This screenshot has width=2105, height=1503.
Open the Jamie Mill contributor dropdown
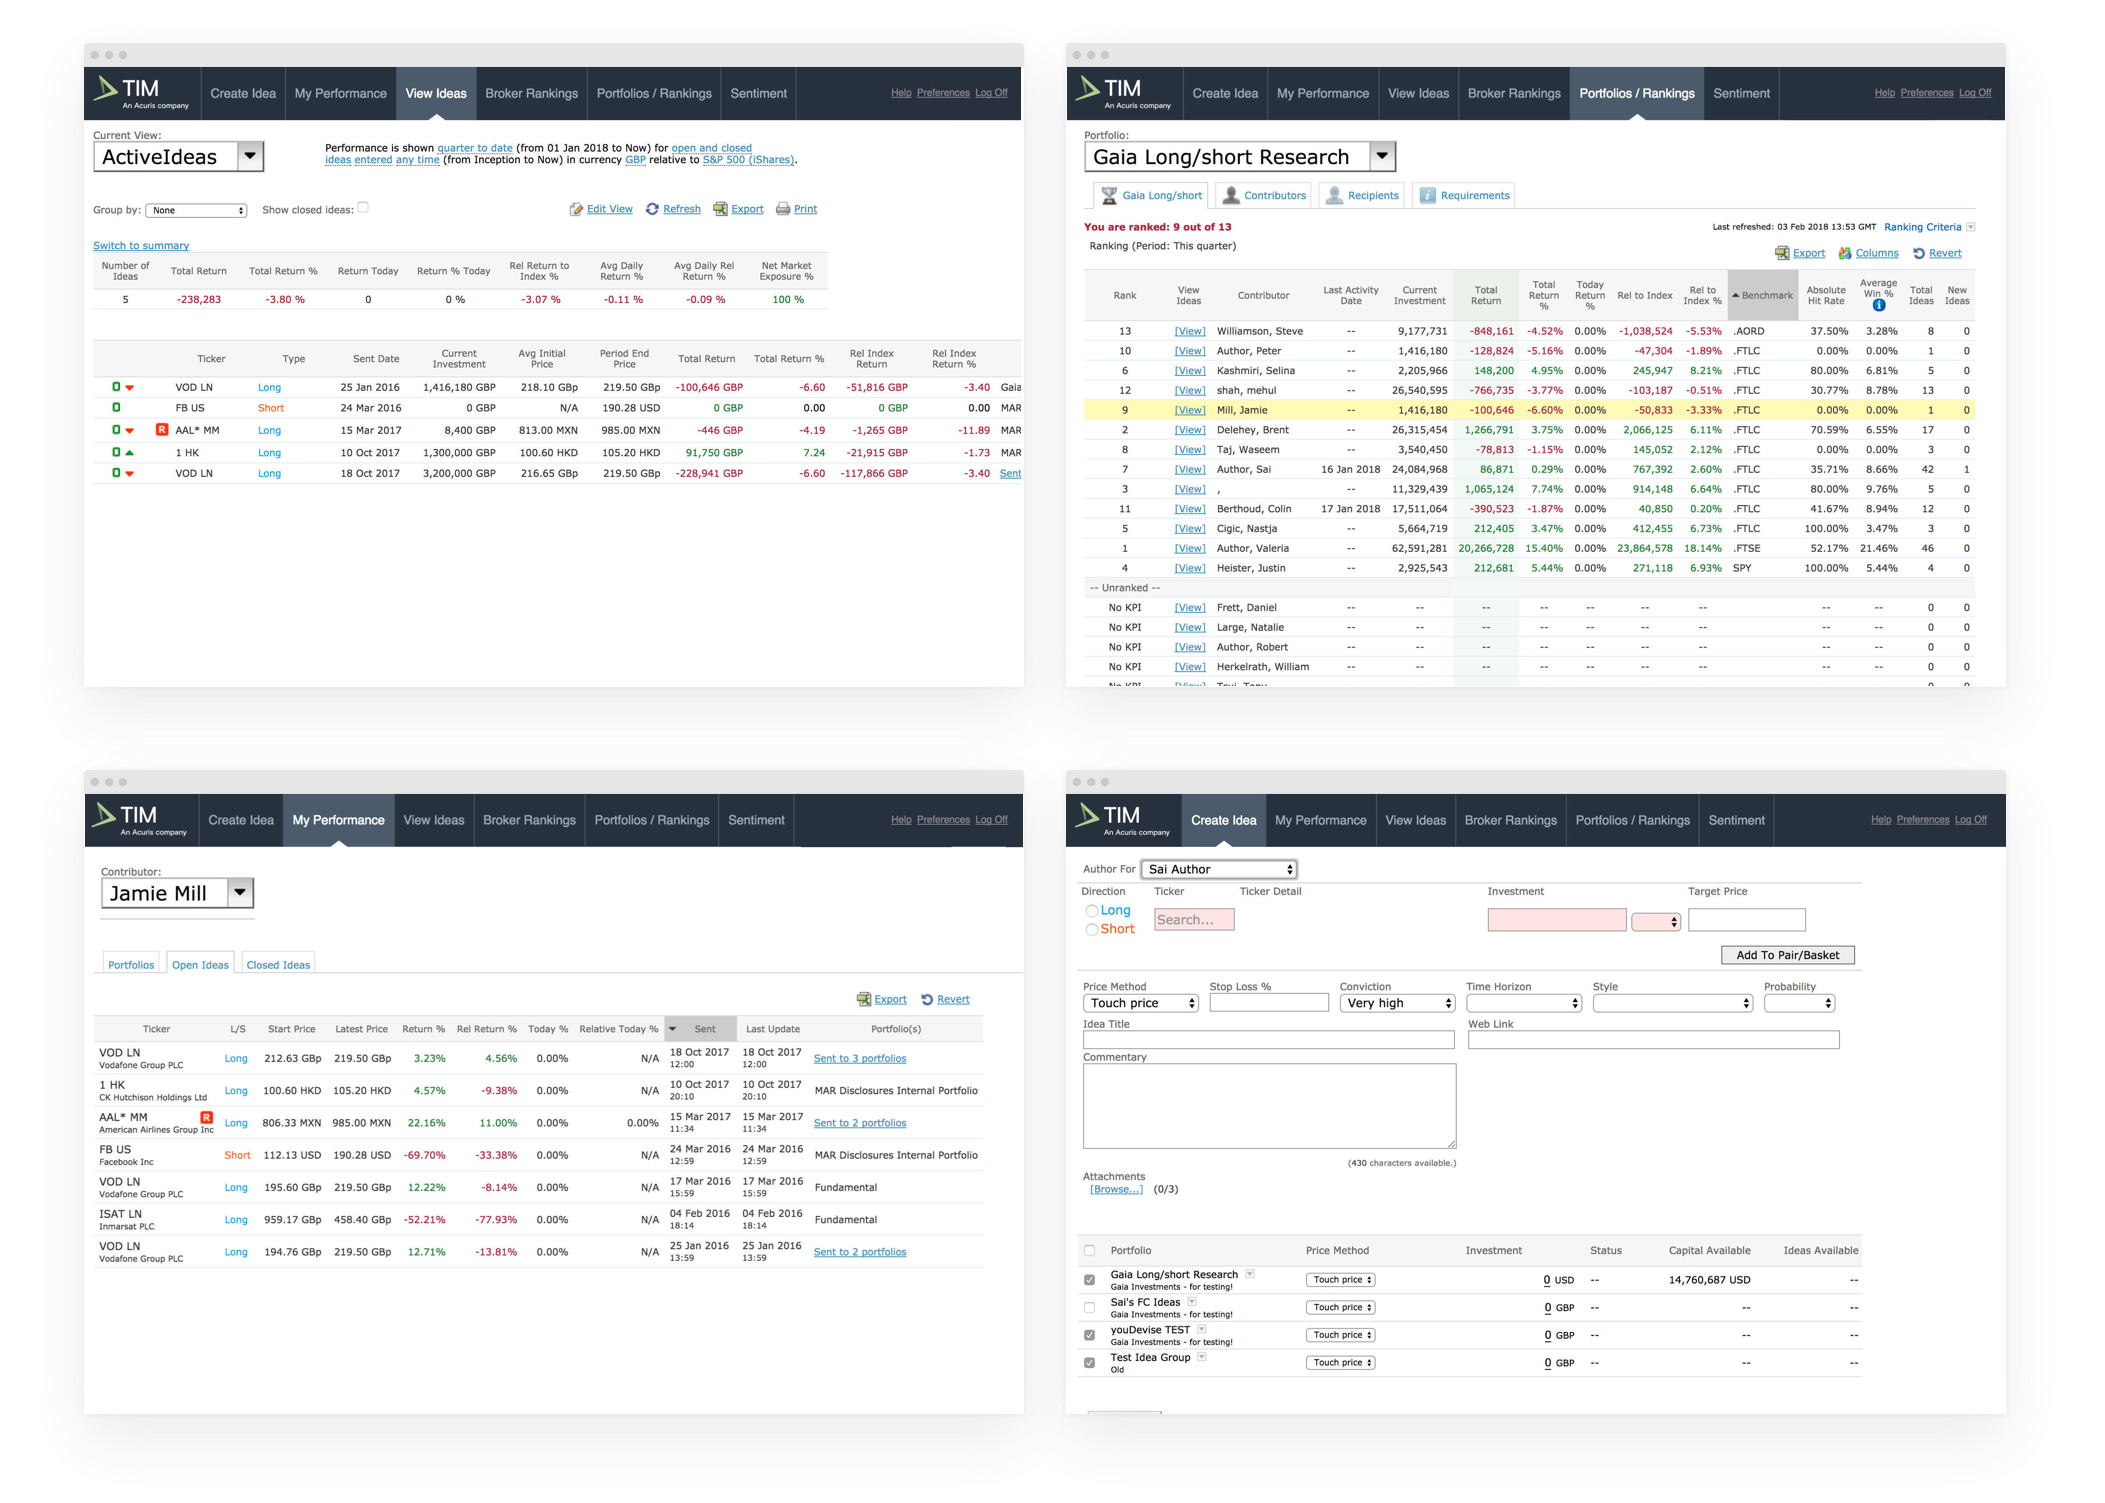[178, 893]
